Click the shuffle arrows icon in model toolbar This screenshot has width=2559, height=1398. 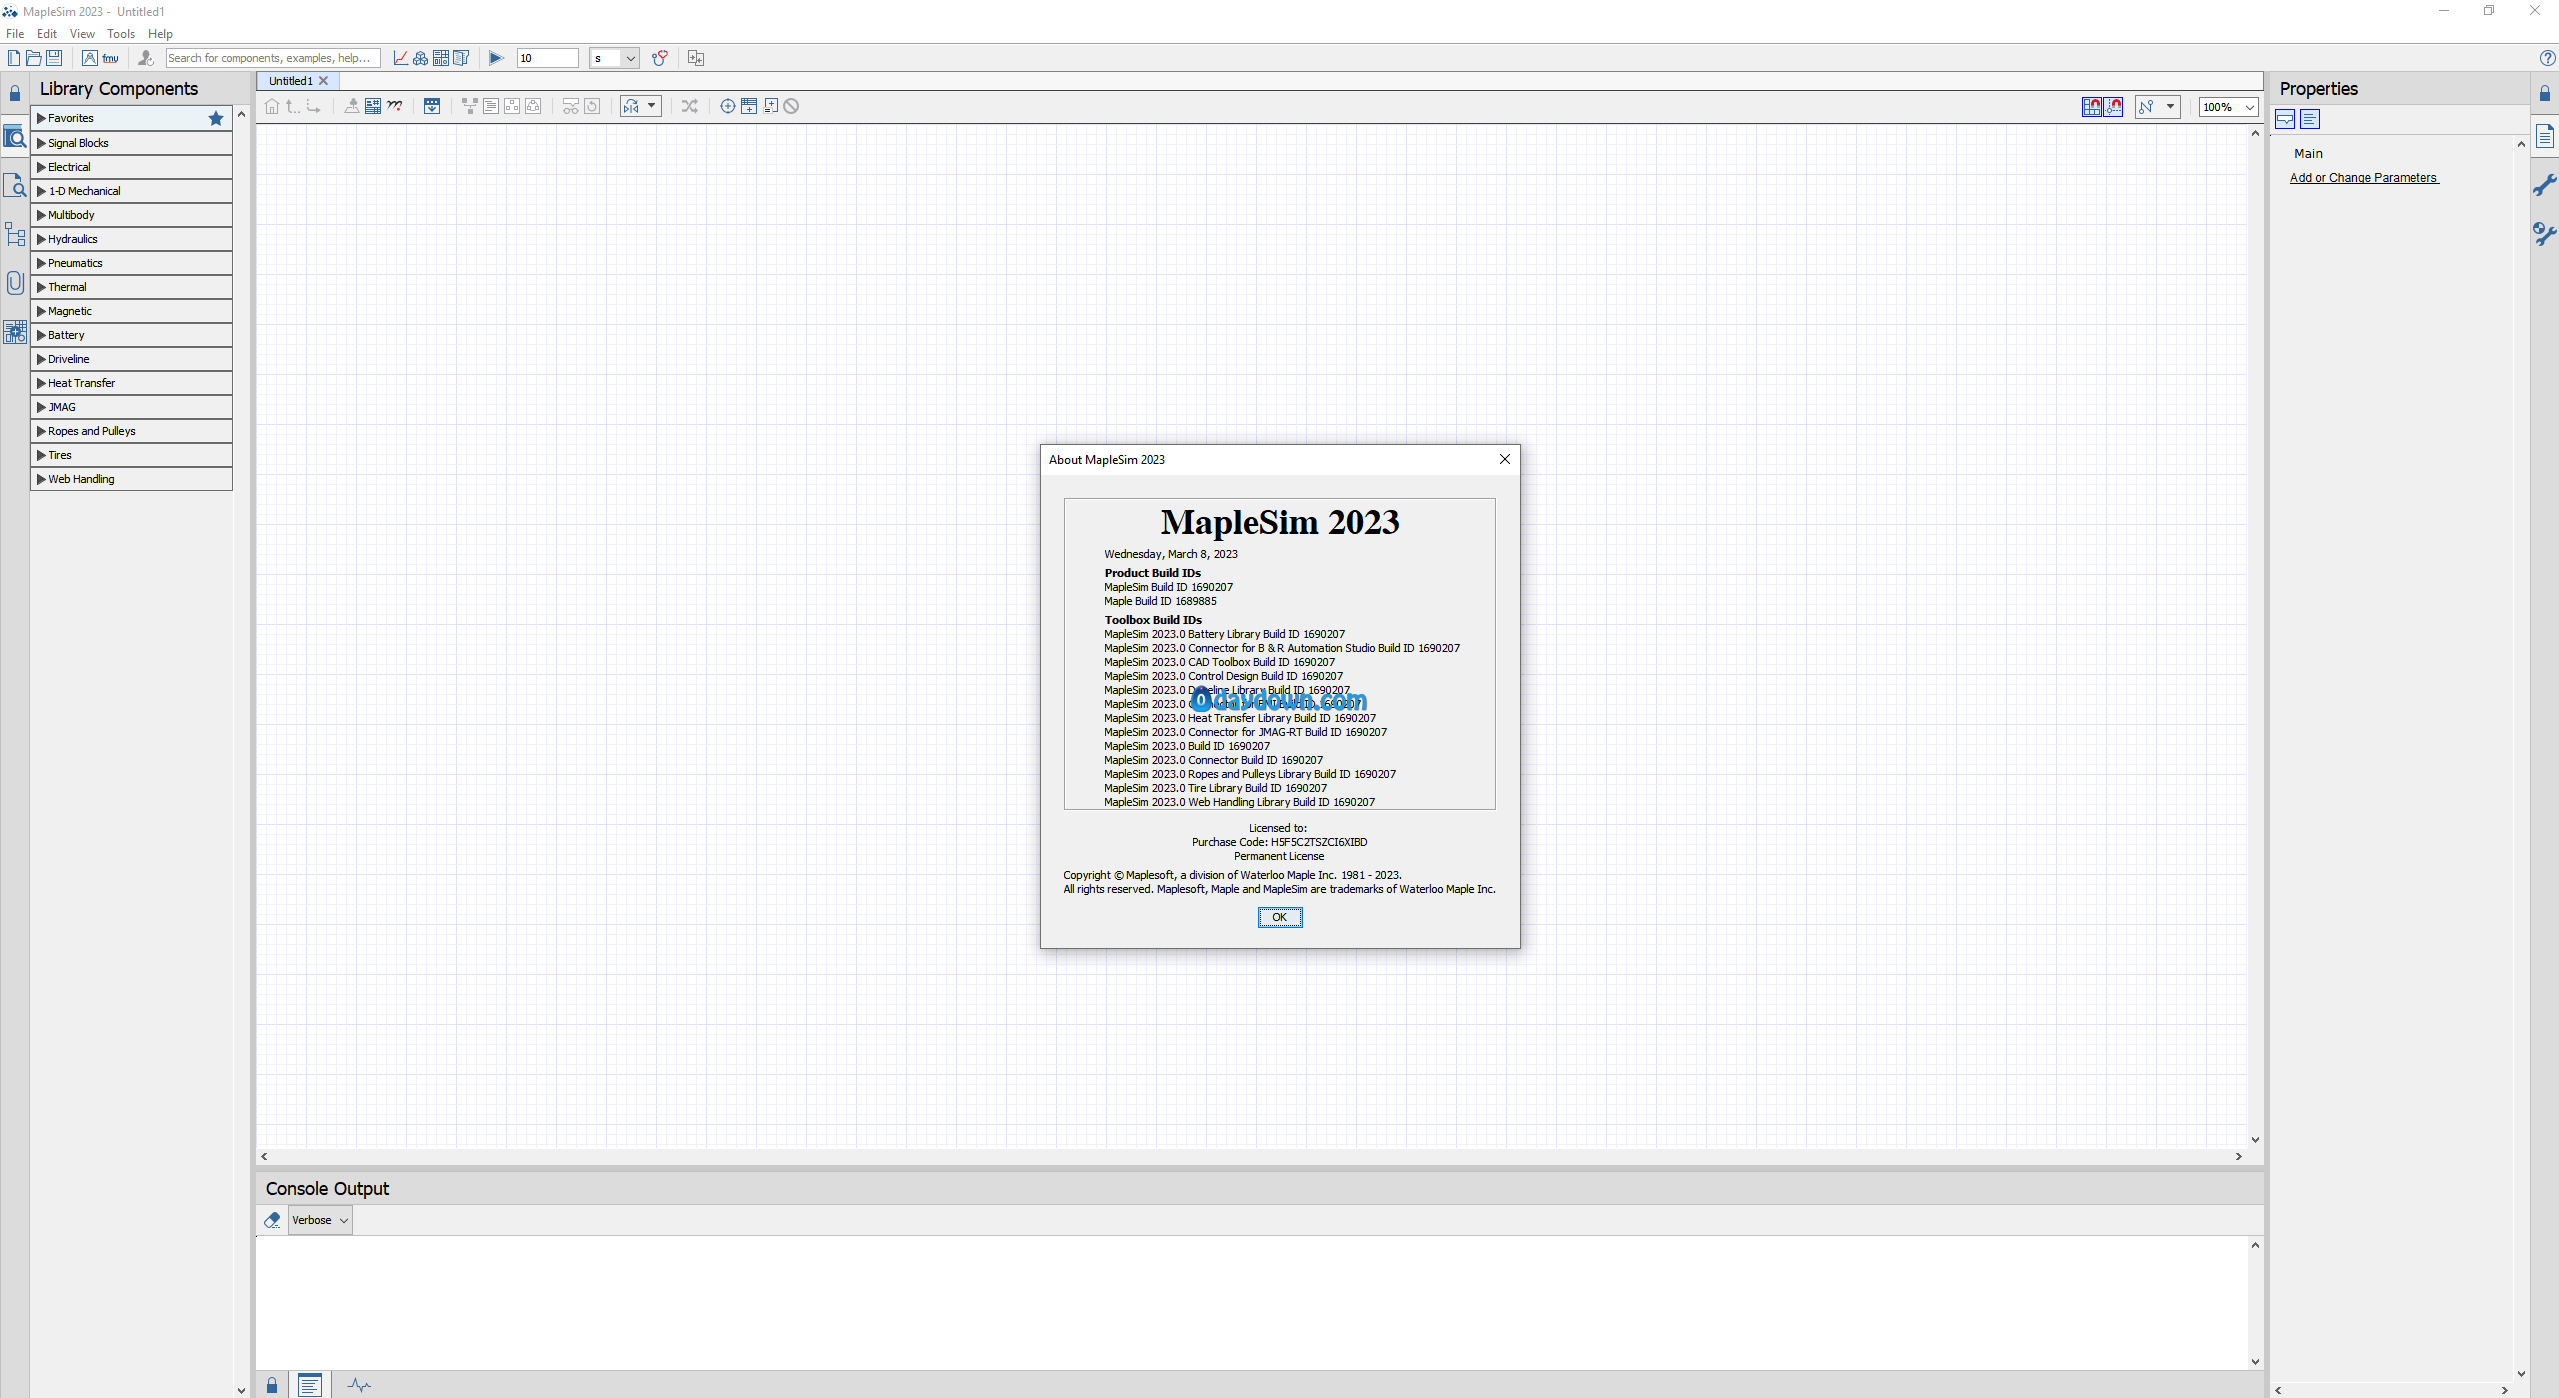coord(690,106)
